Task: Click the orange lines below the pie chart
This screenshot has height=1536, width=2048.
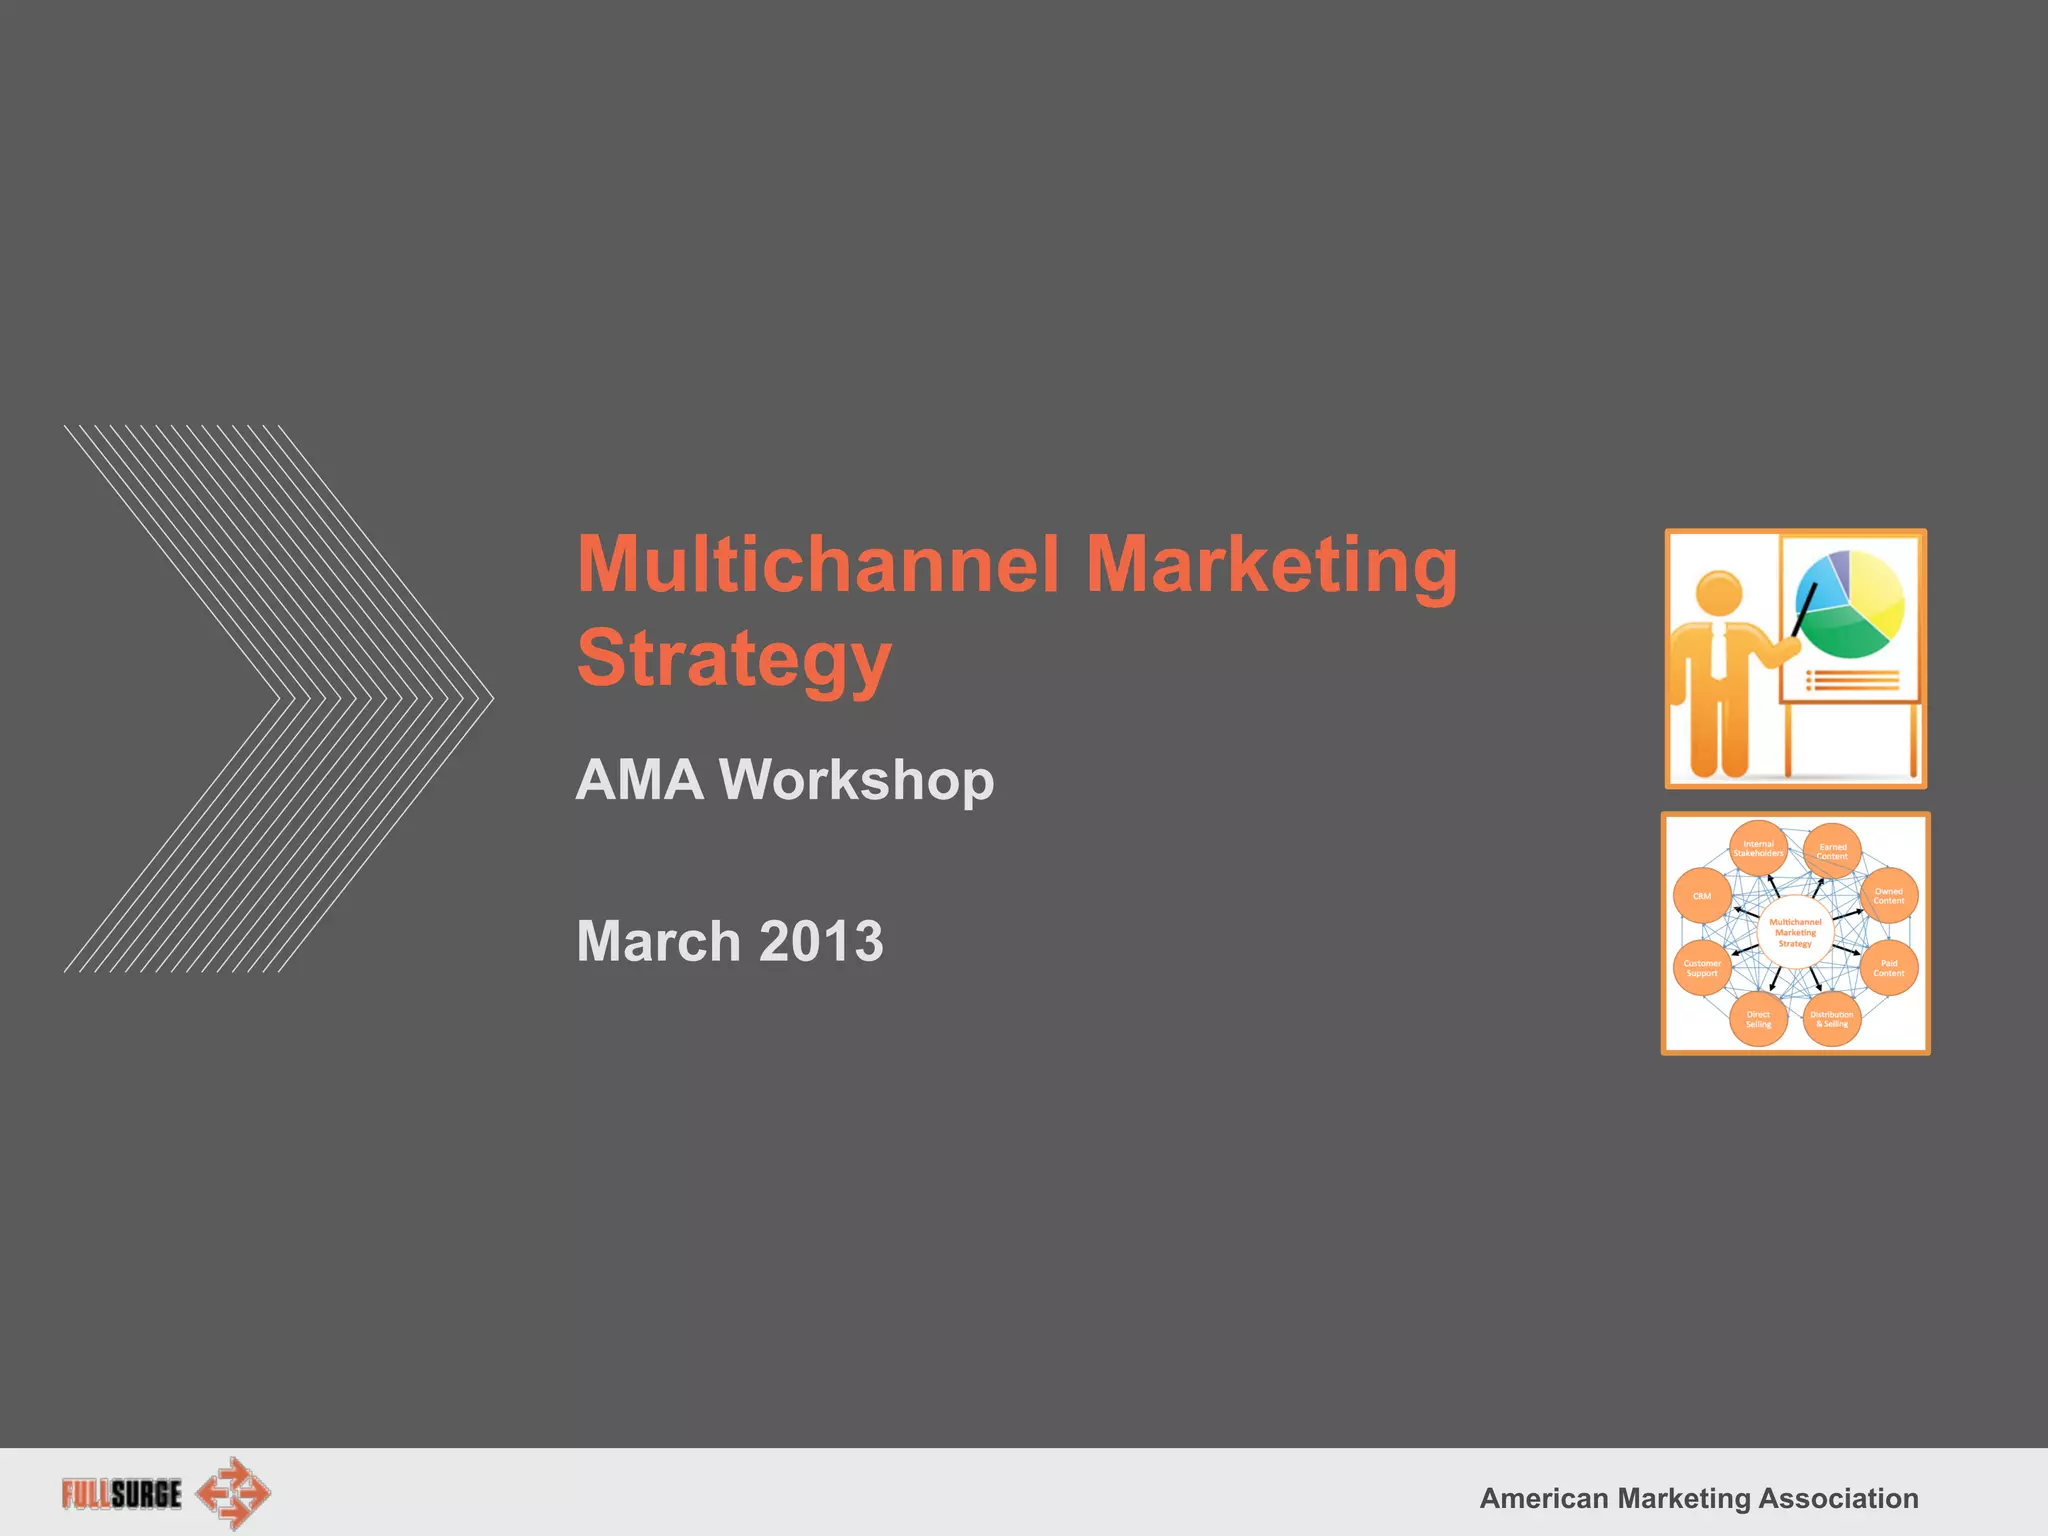Action: (x=1852, y=681)
